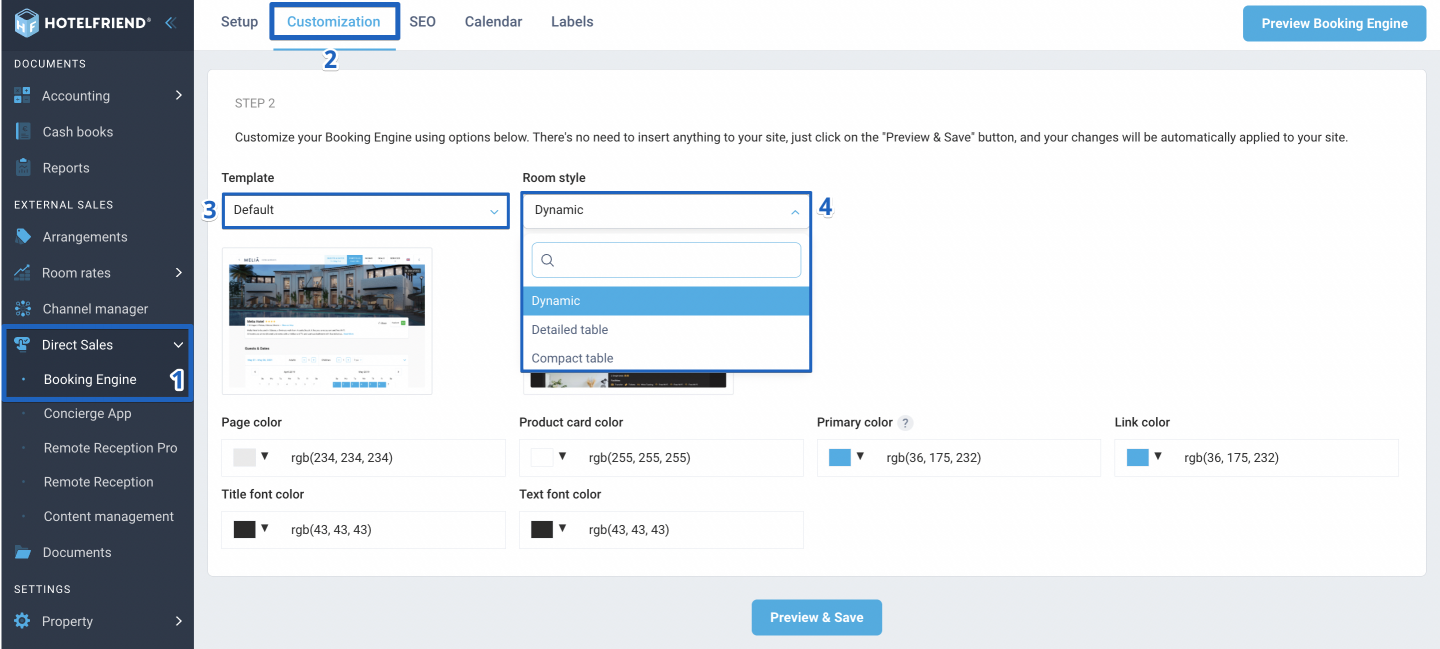This screenshot has height=649, width=1440.
Task: Click the Cash books icon
Action: click(x=22, y=132)
